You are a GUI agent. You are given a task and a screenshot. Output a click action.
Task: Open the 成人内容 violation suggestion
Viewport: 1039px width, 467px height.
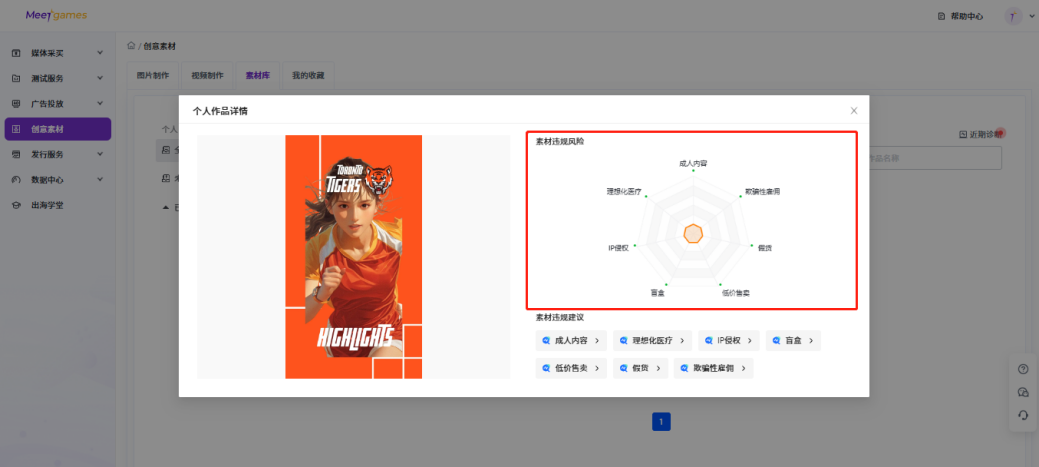pos(571,341)
